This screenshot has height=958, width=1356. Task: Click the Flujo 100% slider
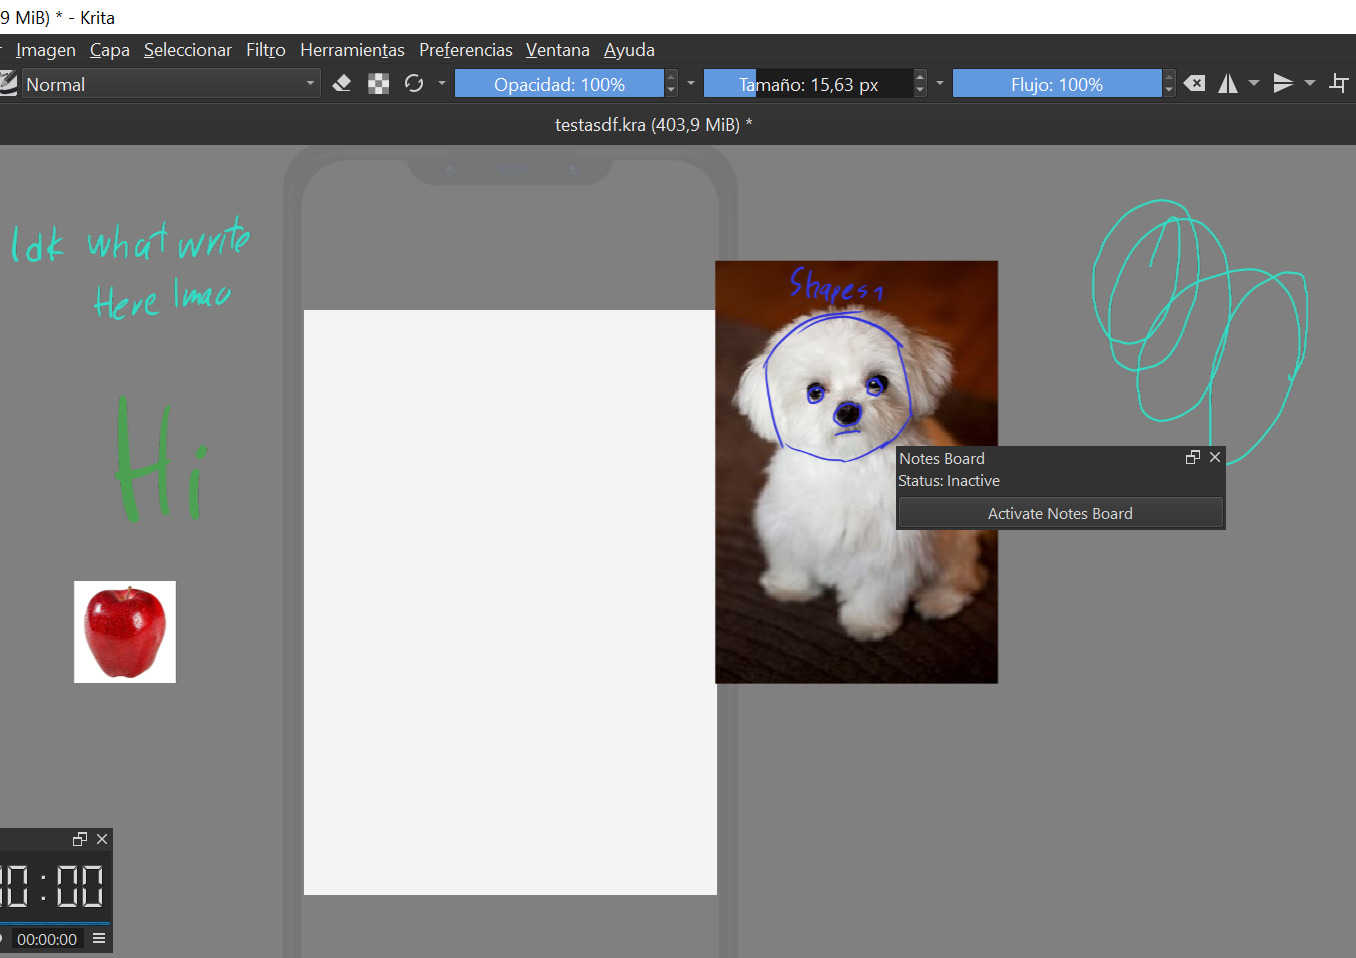(1056, 84)
